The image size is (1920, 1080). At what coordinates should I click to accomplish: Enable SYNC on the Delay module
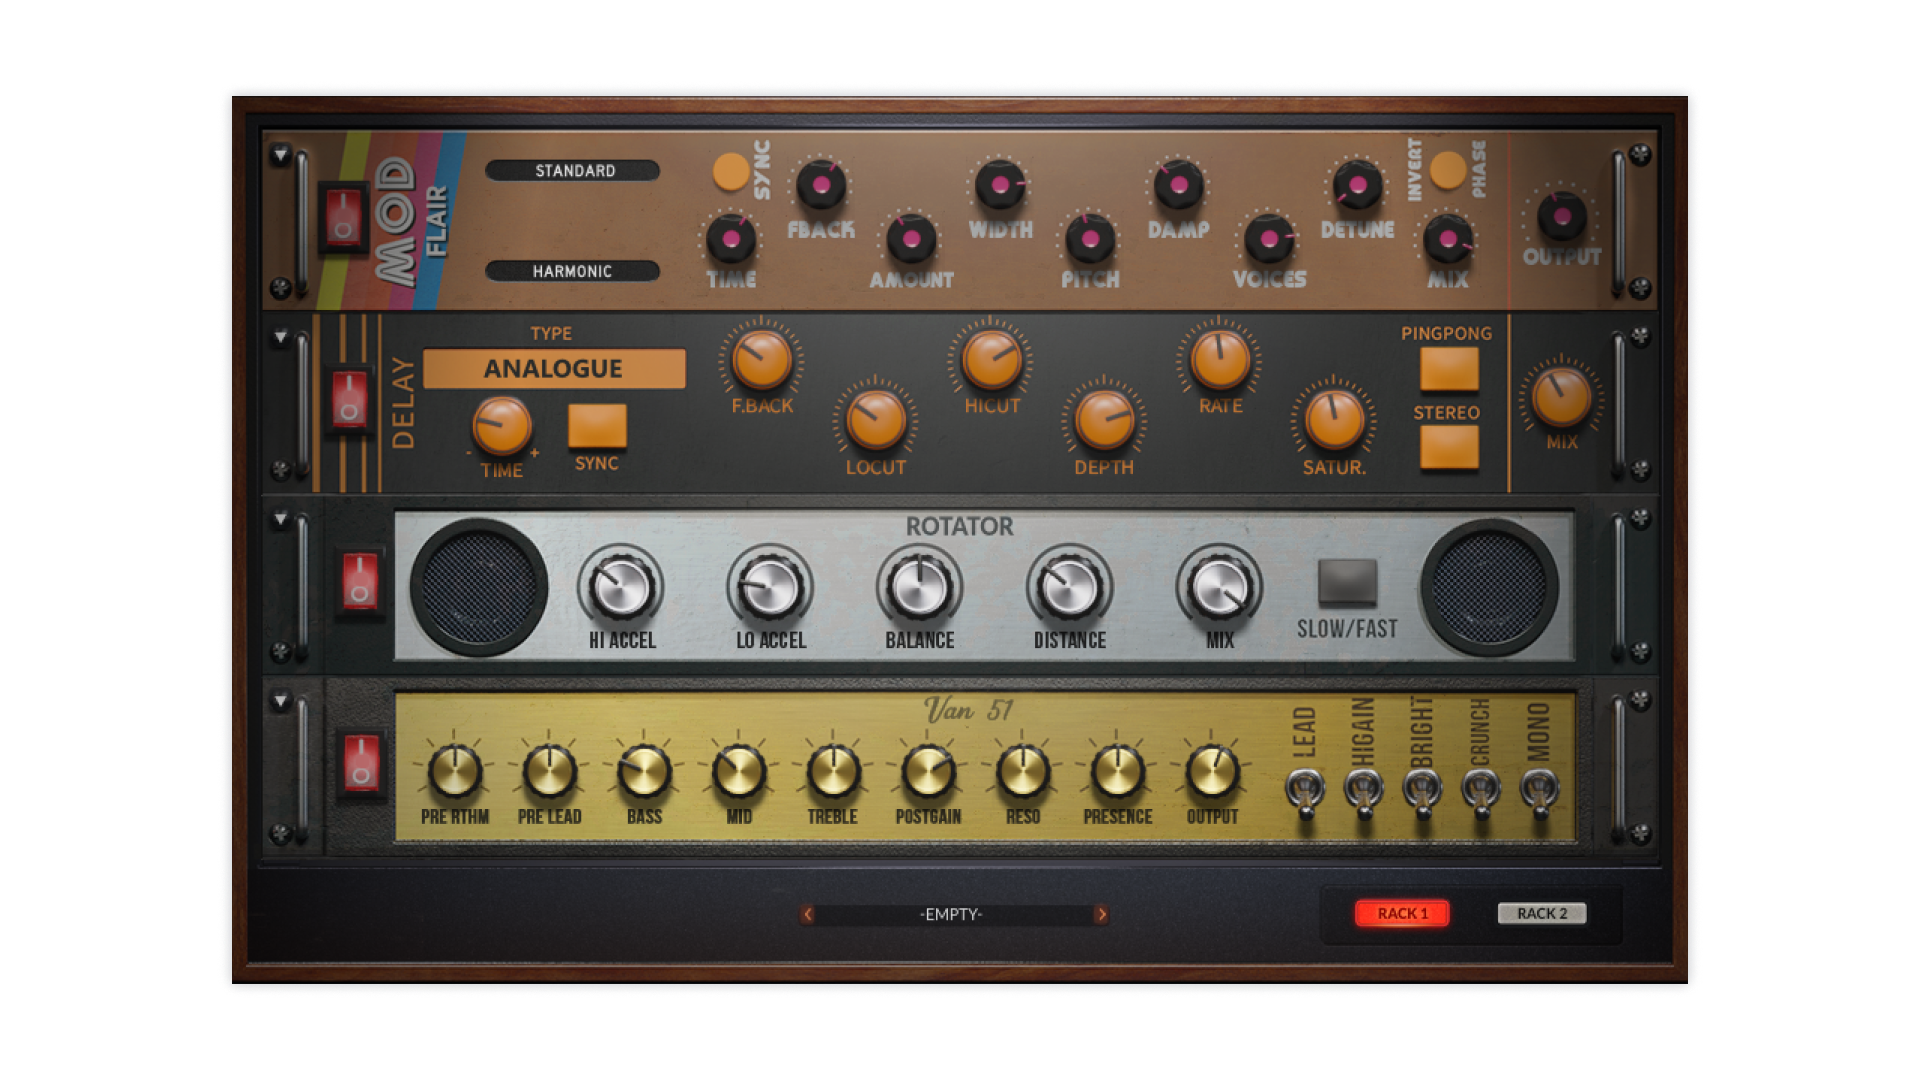point(597,425)
